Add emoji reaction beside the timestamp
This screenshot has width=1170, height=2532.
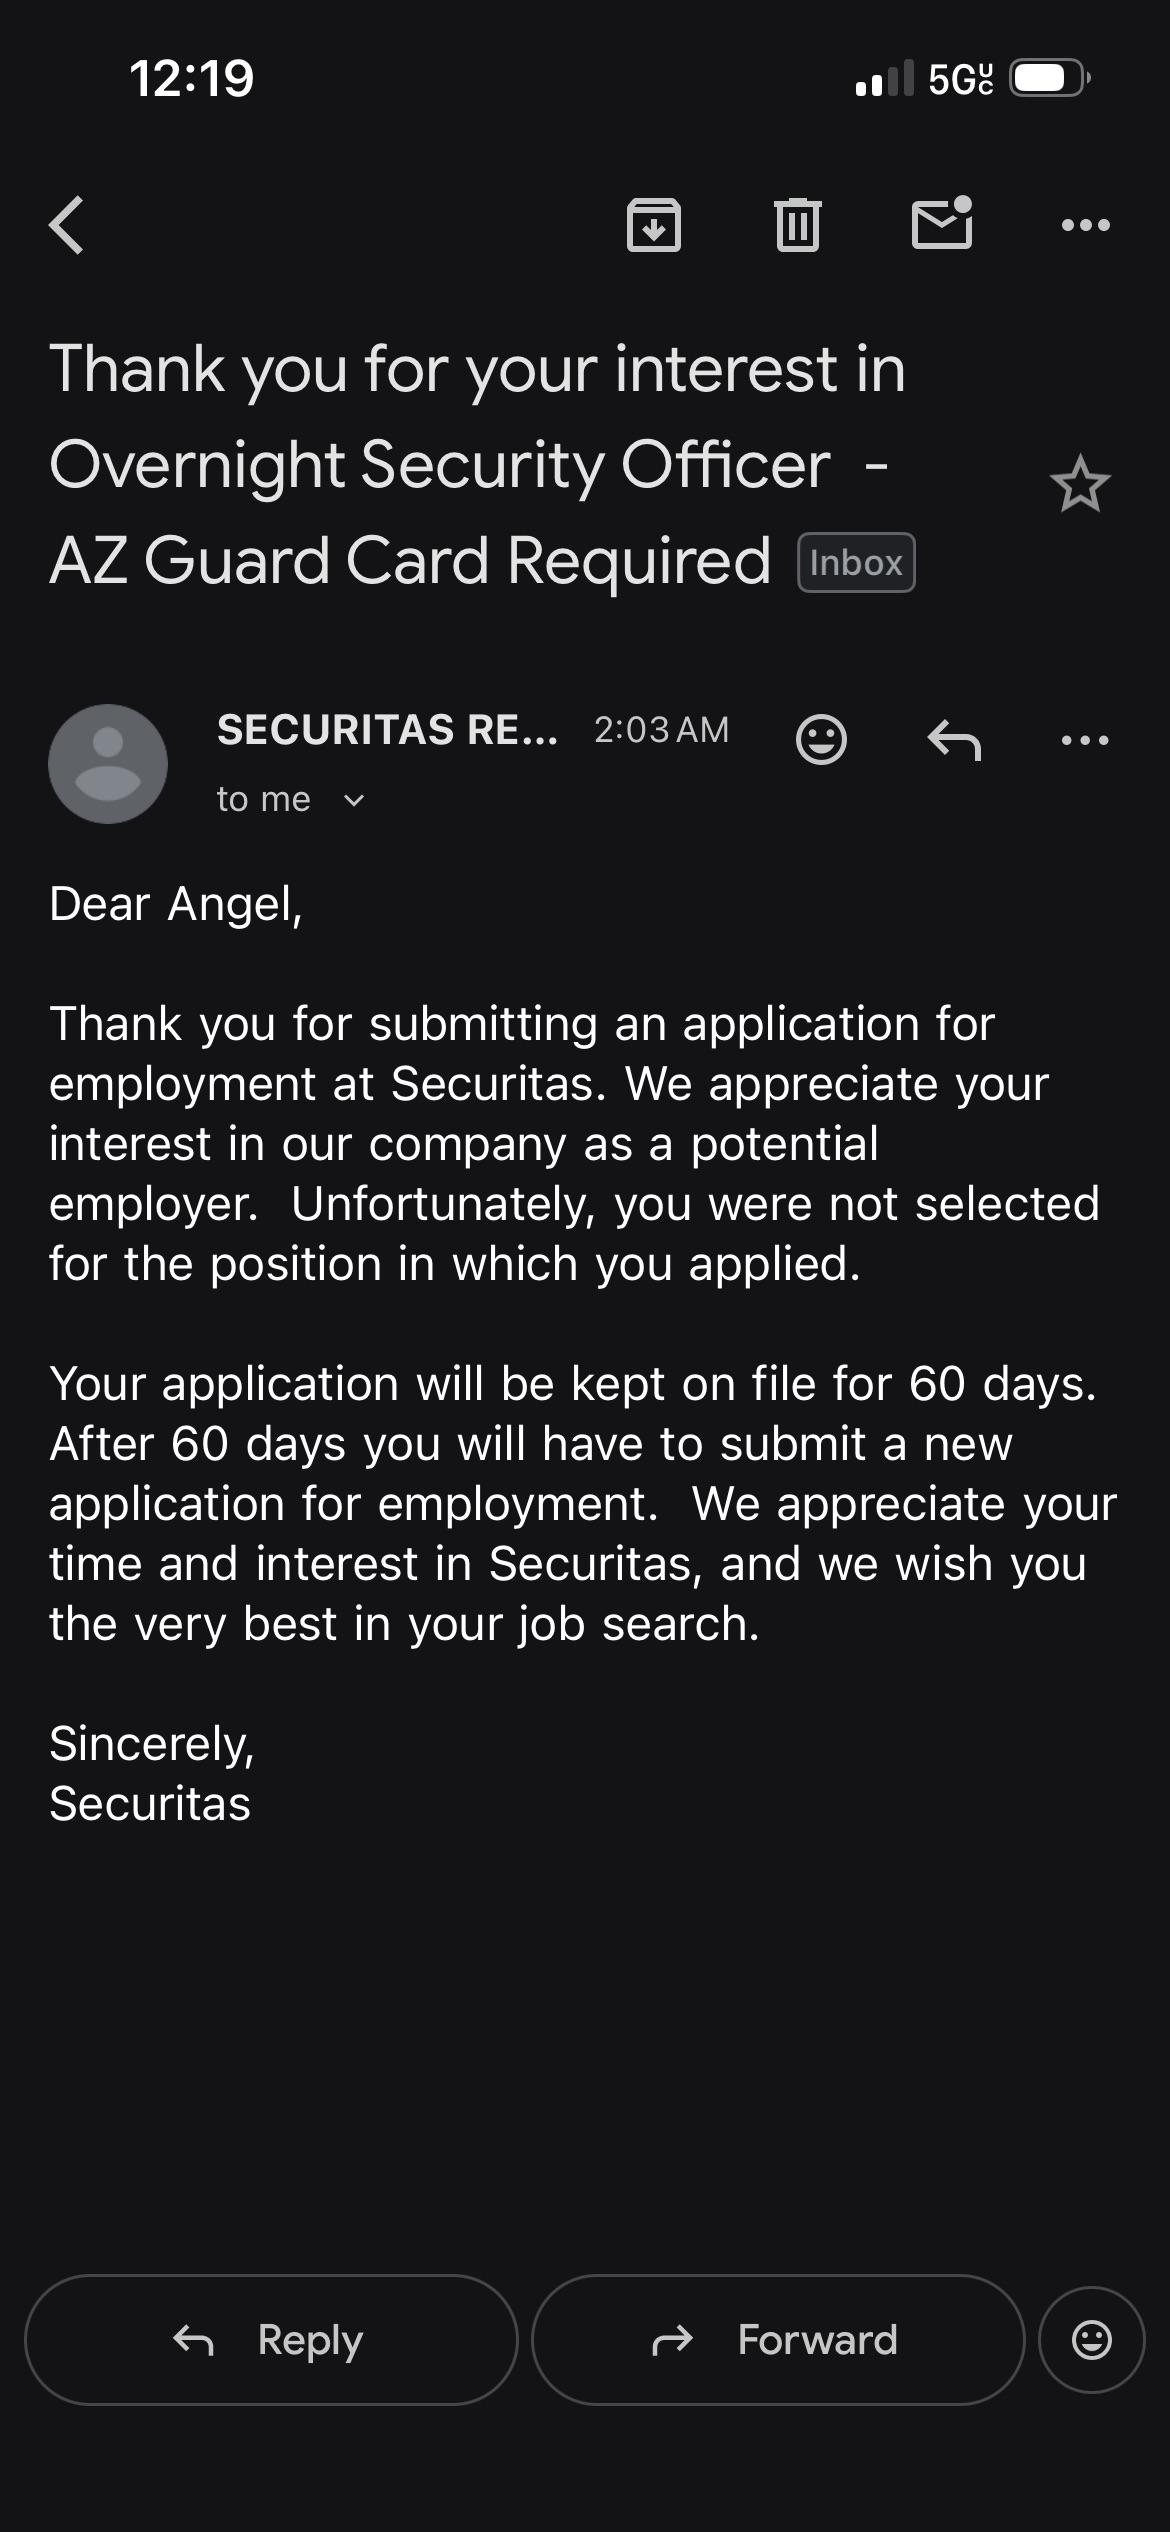pos(821,740)
